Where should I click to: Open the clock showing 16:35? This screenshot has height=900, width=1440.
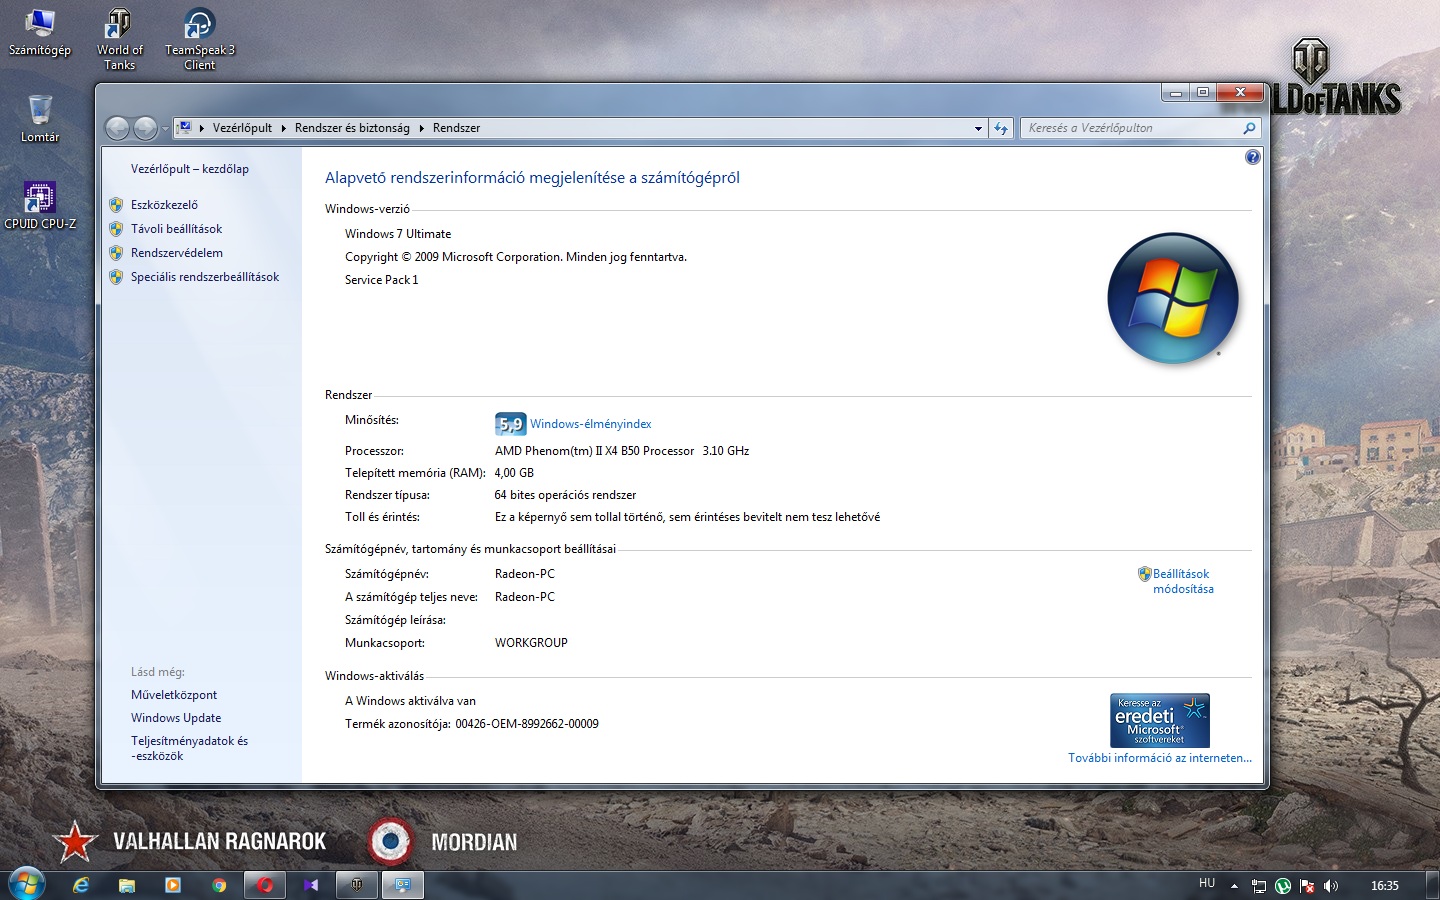click(x=1385, y=886)
